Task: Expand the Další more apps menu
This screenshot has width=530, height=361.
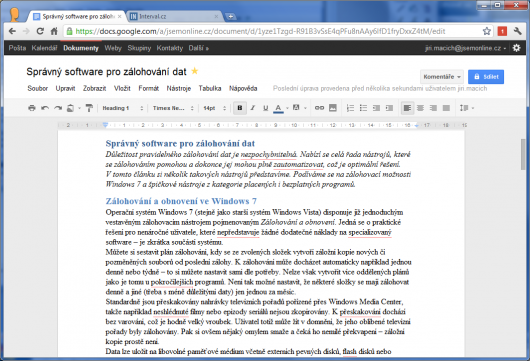Action: pyautogui.click(x=198, y=48)
